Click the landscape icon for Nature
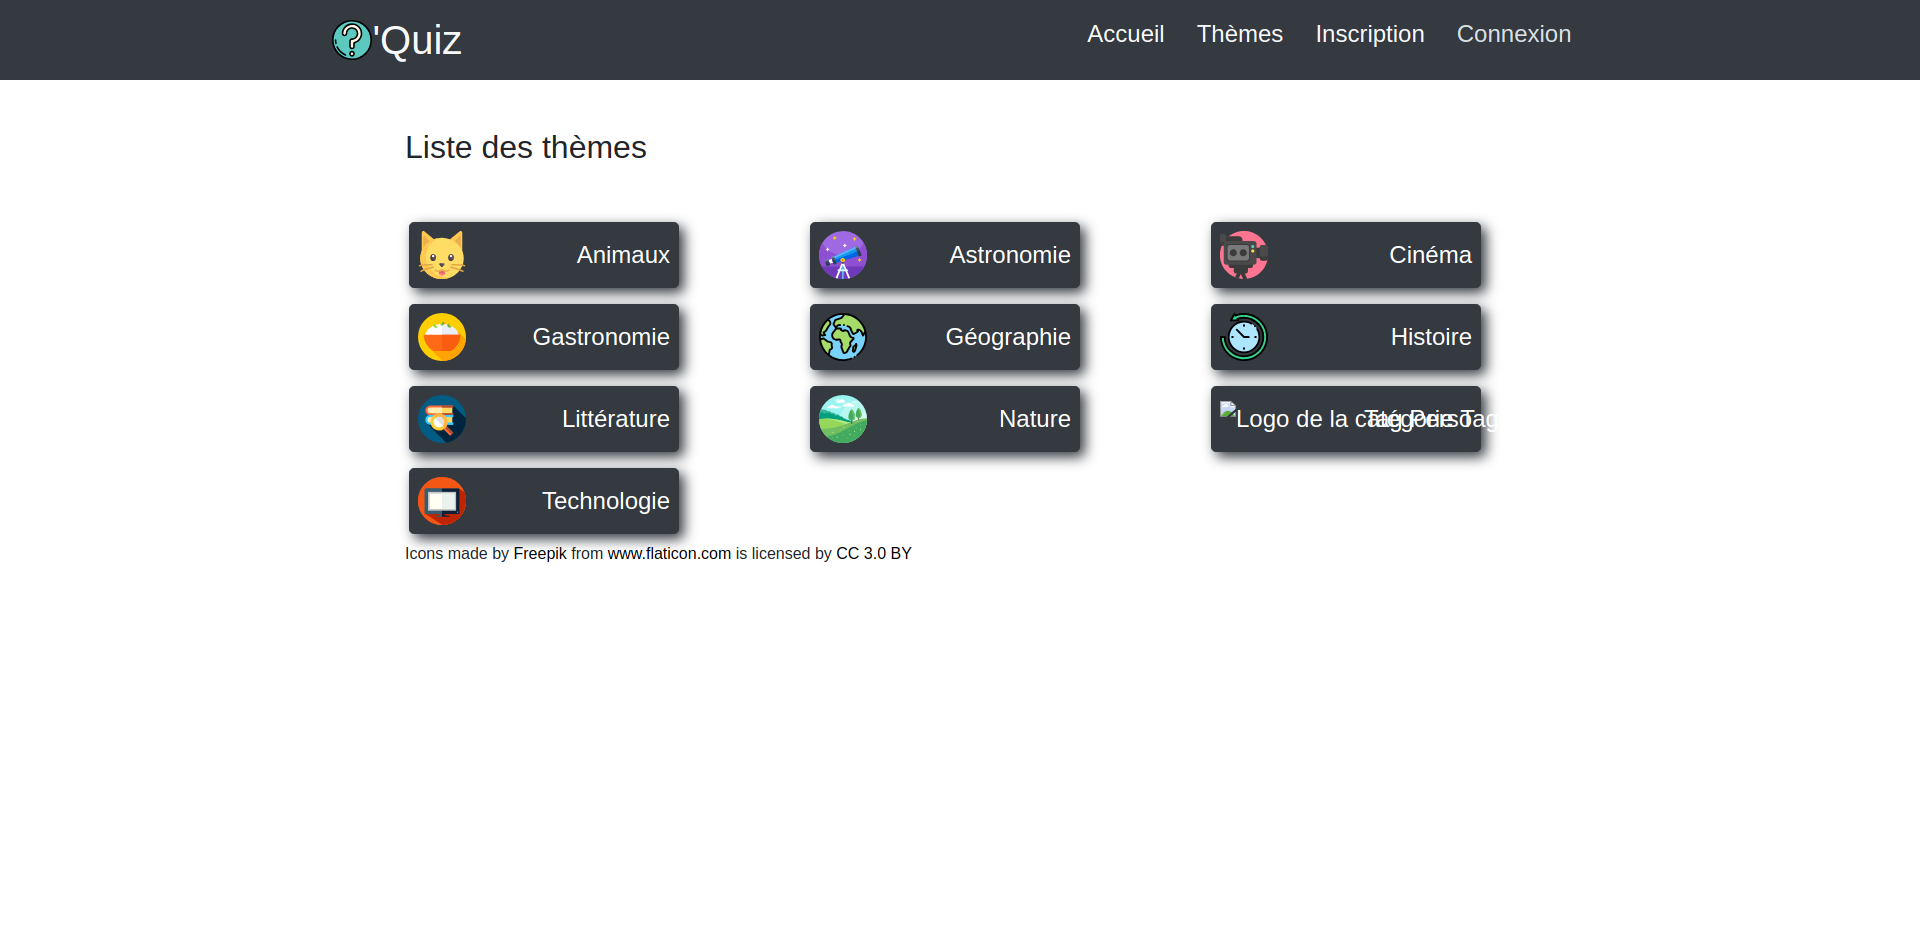This screenshot has width=1920, height=951. [x=843, y=419]
